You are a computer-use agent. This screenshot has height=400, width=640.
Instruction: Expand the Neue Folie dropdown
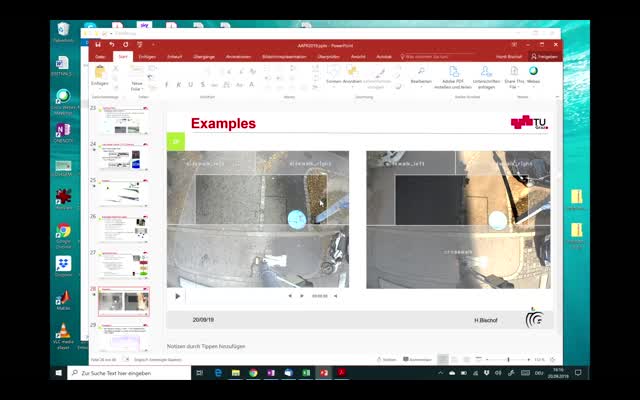(137, 86)
